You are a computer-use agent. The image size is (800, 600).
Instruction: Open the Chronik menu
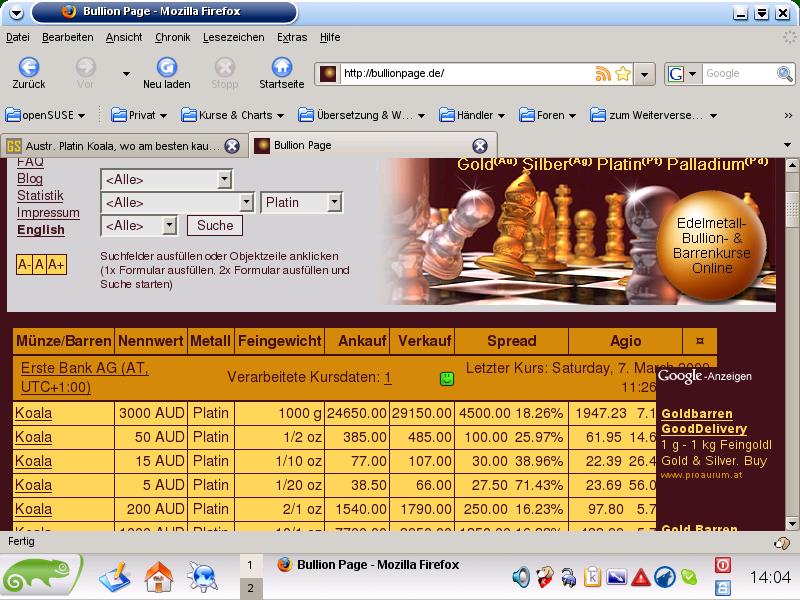(x=172, y=37)
